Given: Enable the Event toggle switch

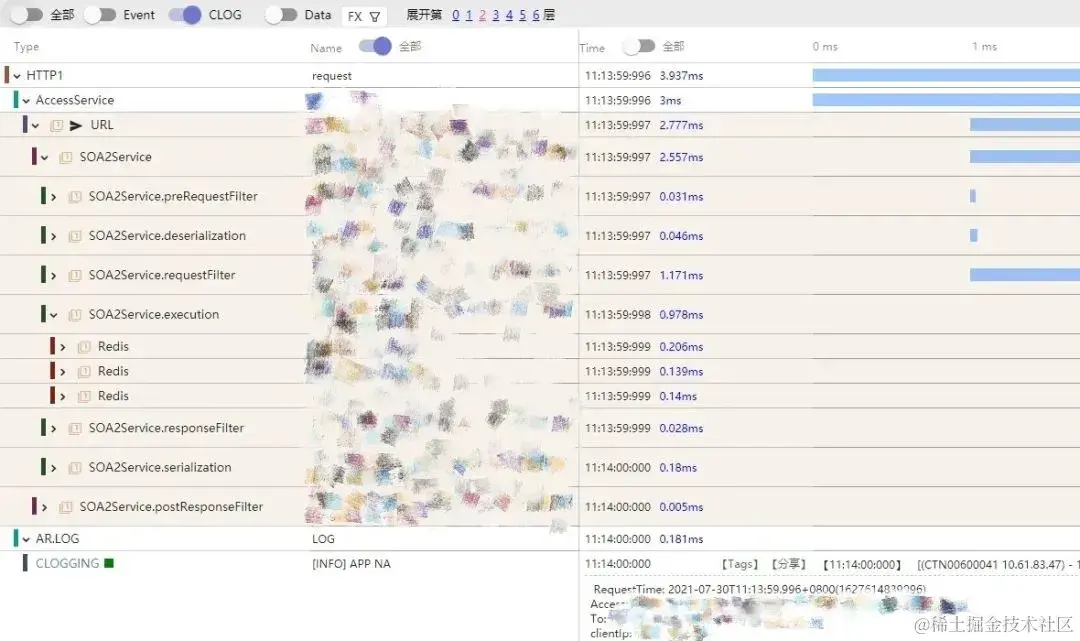Looking at the screenshot, I should tap(100, 14).
